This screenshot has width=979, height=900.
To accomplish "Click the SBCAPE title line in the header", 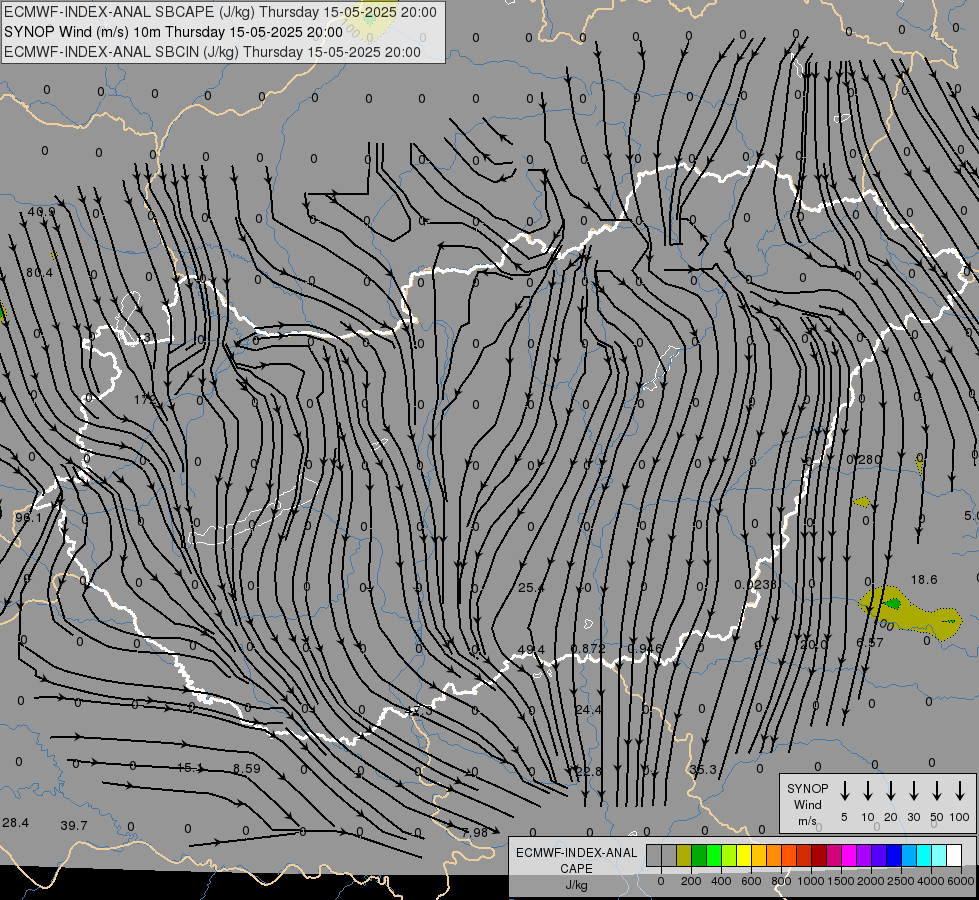I will pyautogui.click(x=220, y=12).
